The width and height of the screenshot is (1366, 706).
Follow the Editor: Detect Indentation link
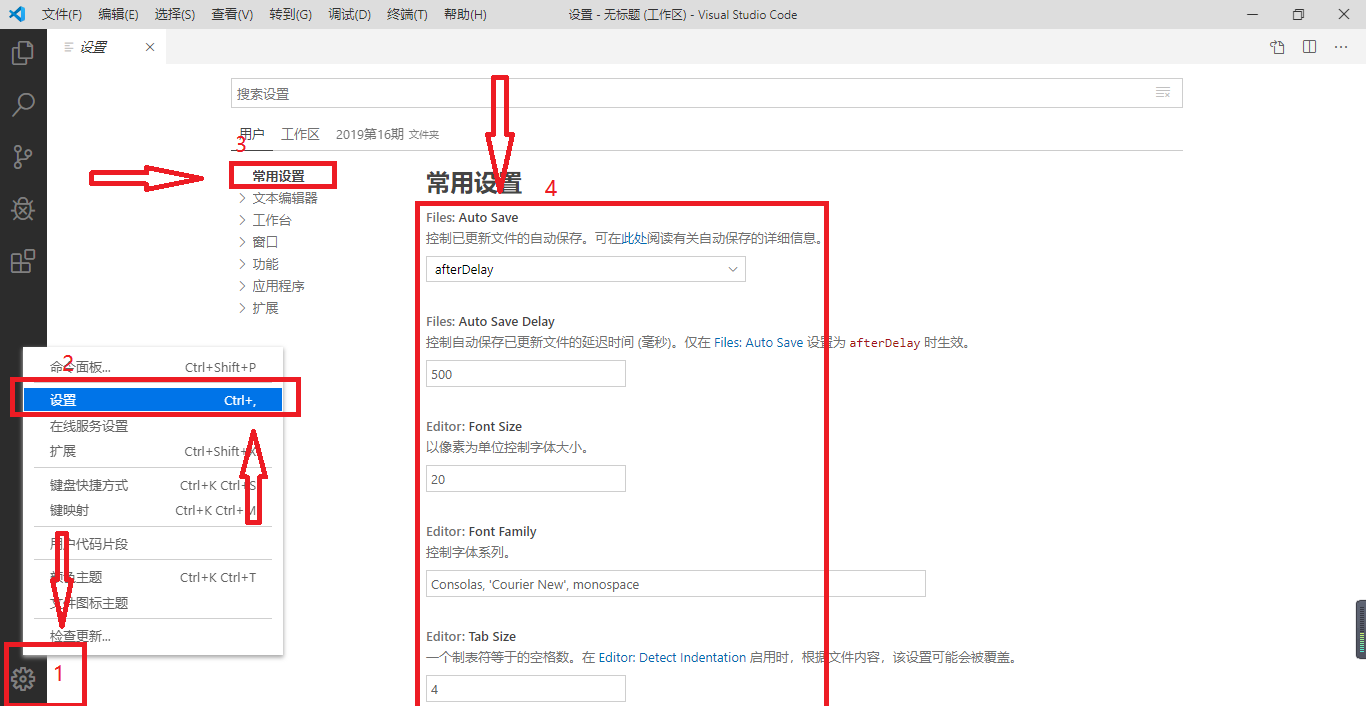pyautogui.click(x=672, y=657)
